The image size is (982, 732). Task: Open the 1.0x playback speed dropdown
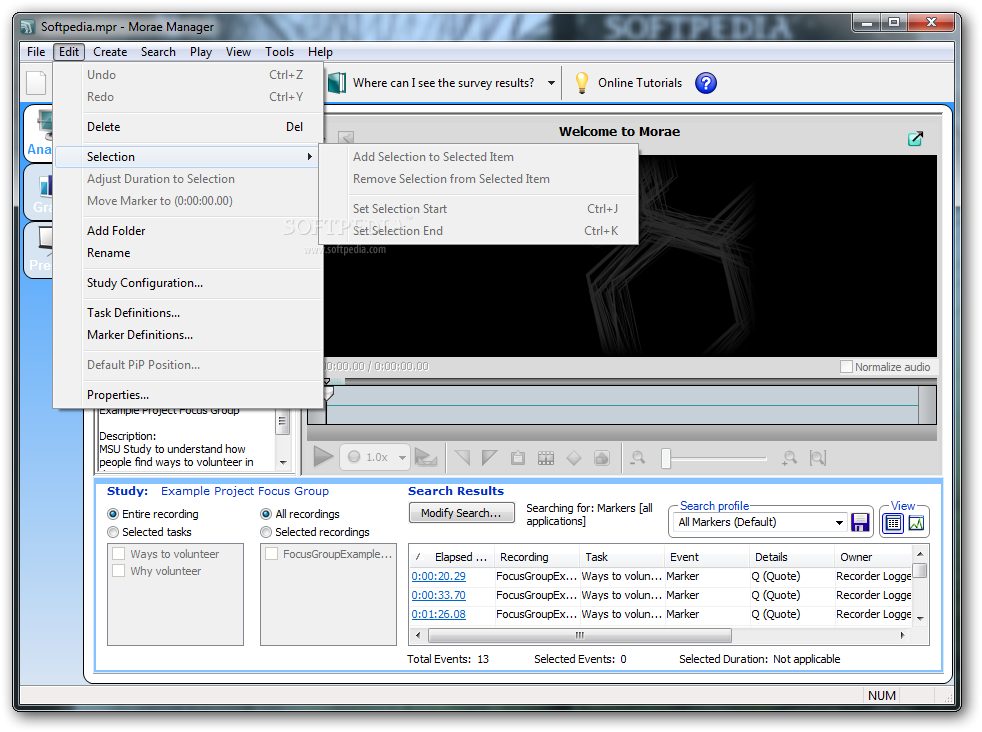pos(401,458)
